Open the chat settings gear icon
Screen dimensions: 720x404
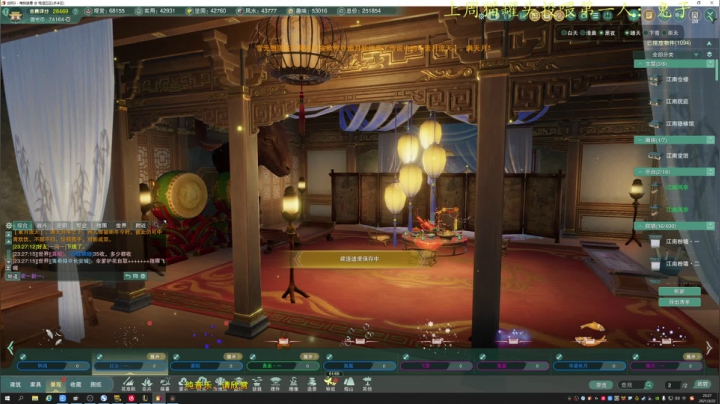pos(9,225)
